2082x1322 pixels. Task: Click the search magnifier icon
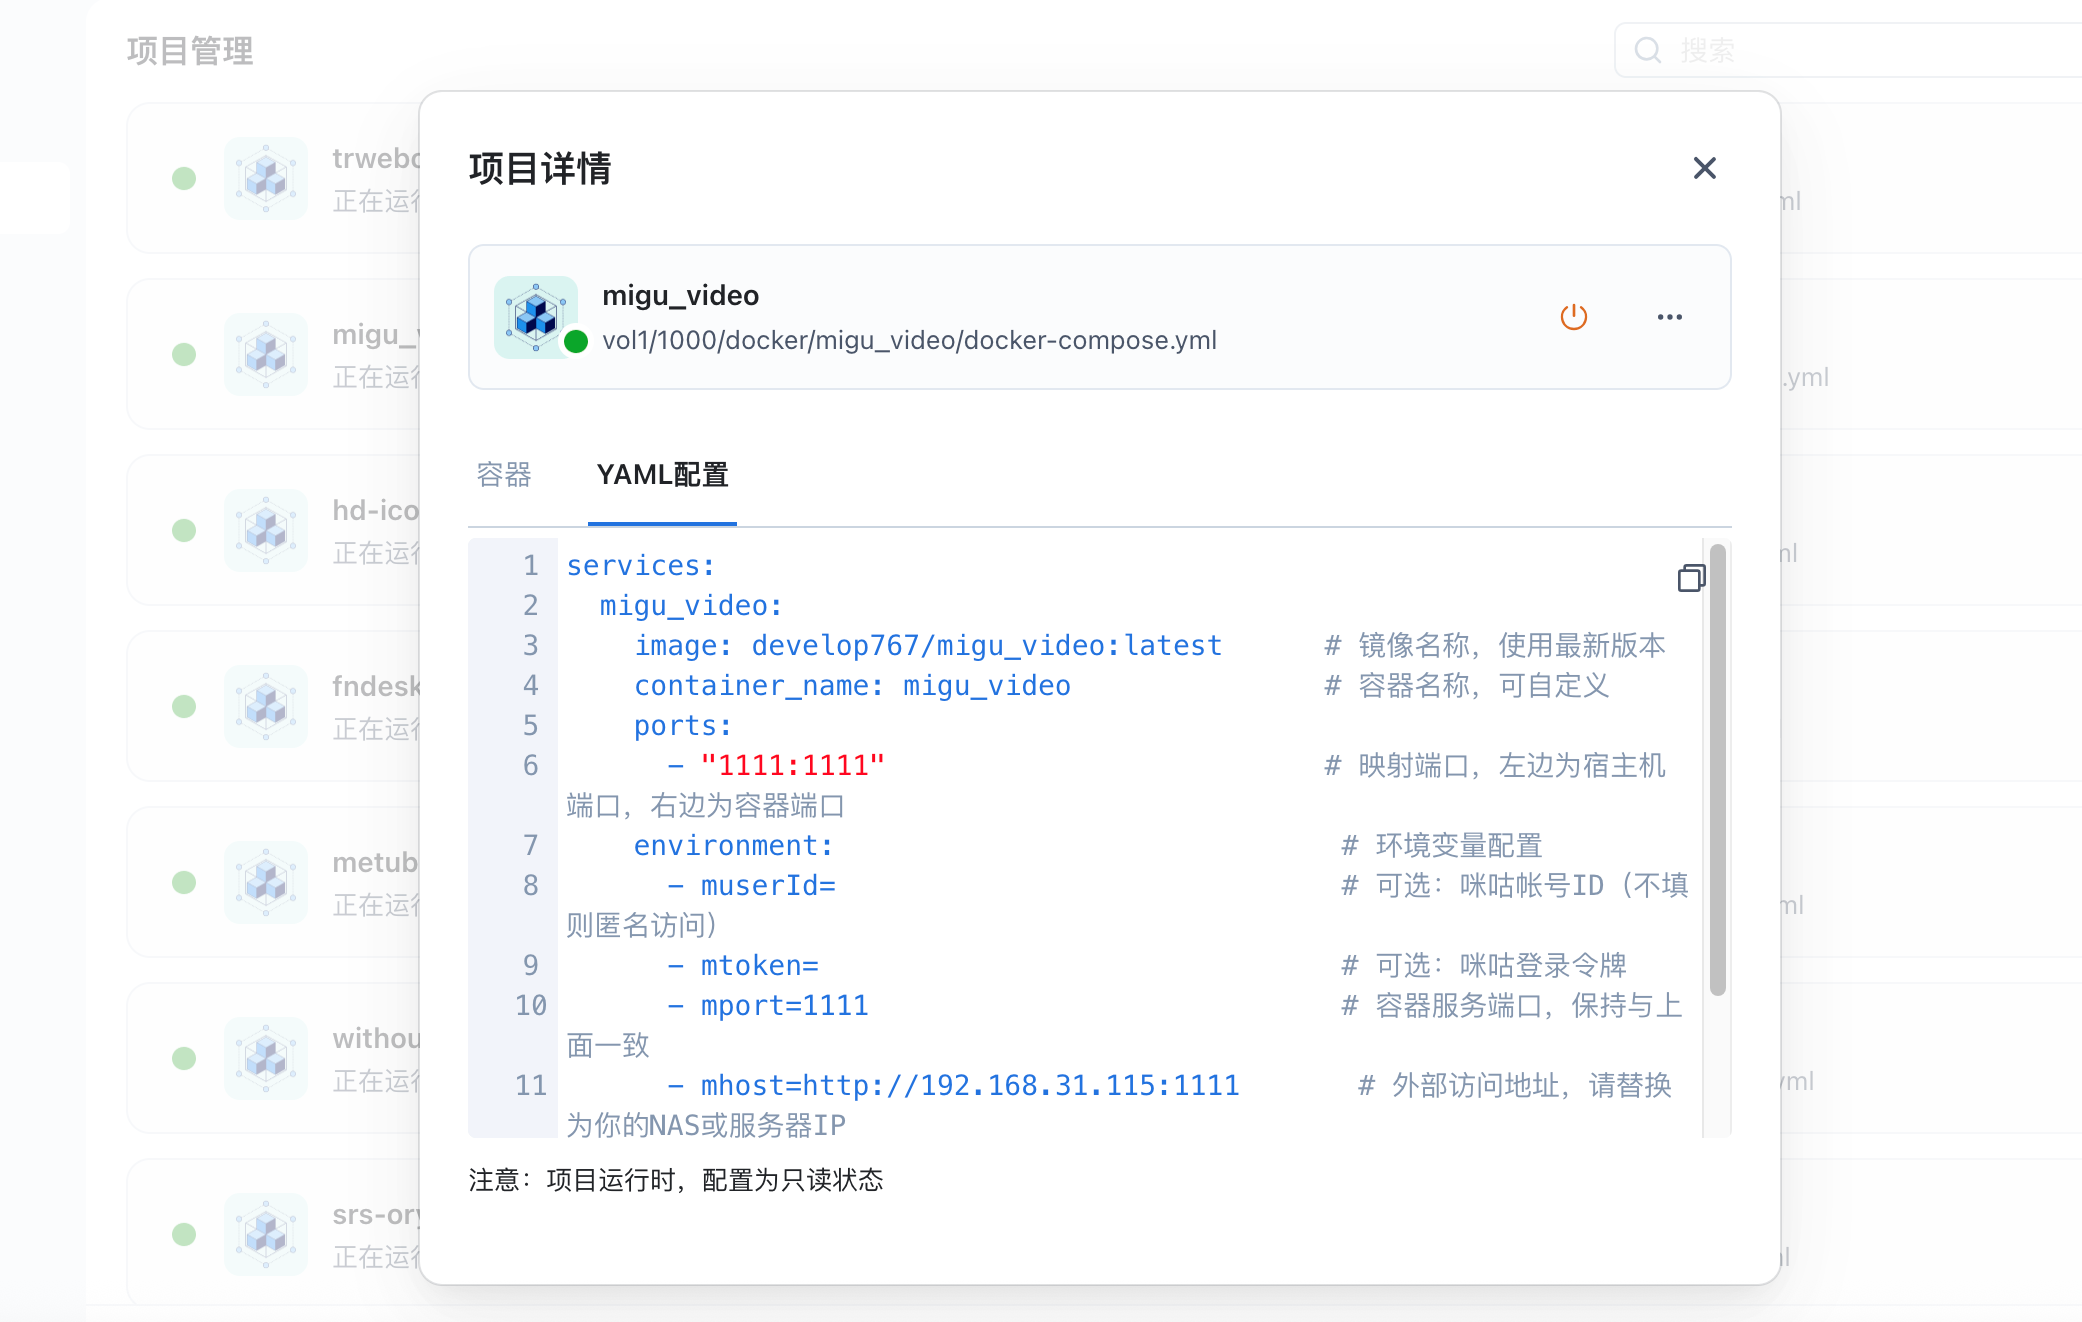pyautogui.click(x=1647, y=50)
